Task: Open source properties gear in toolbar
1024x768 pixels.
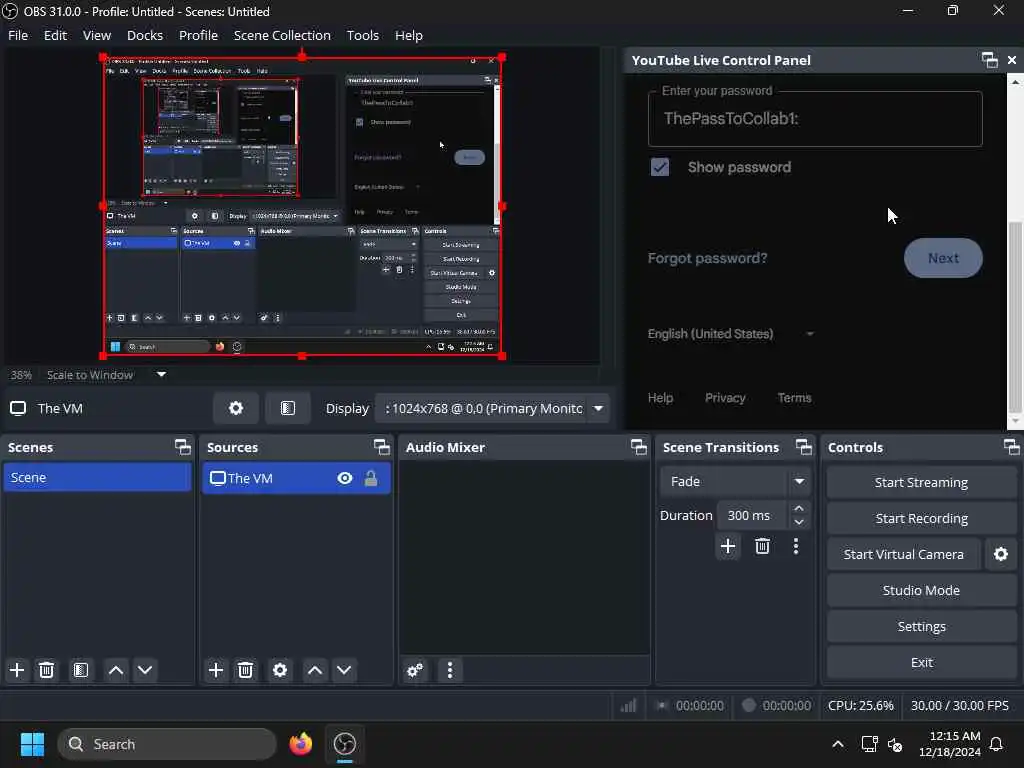Action: (x=236, y=408)
